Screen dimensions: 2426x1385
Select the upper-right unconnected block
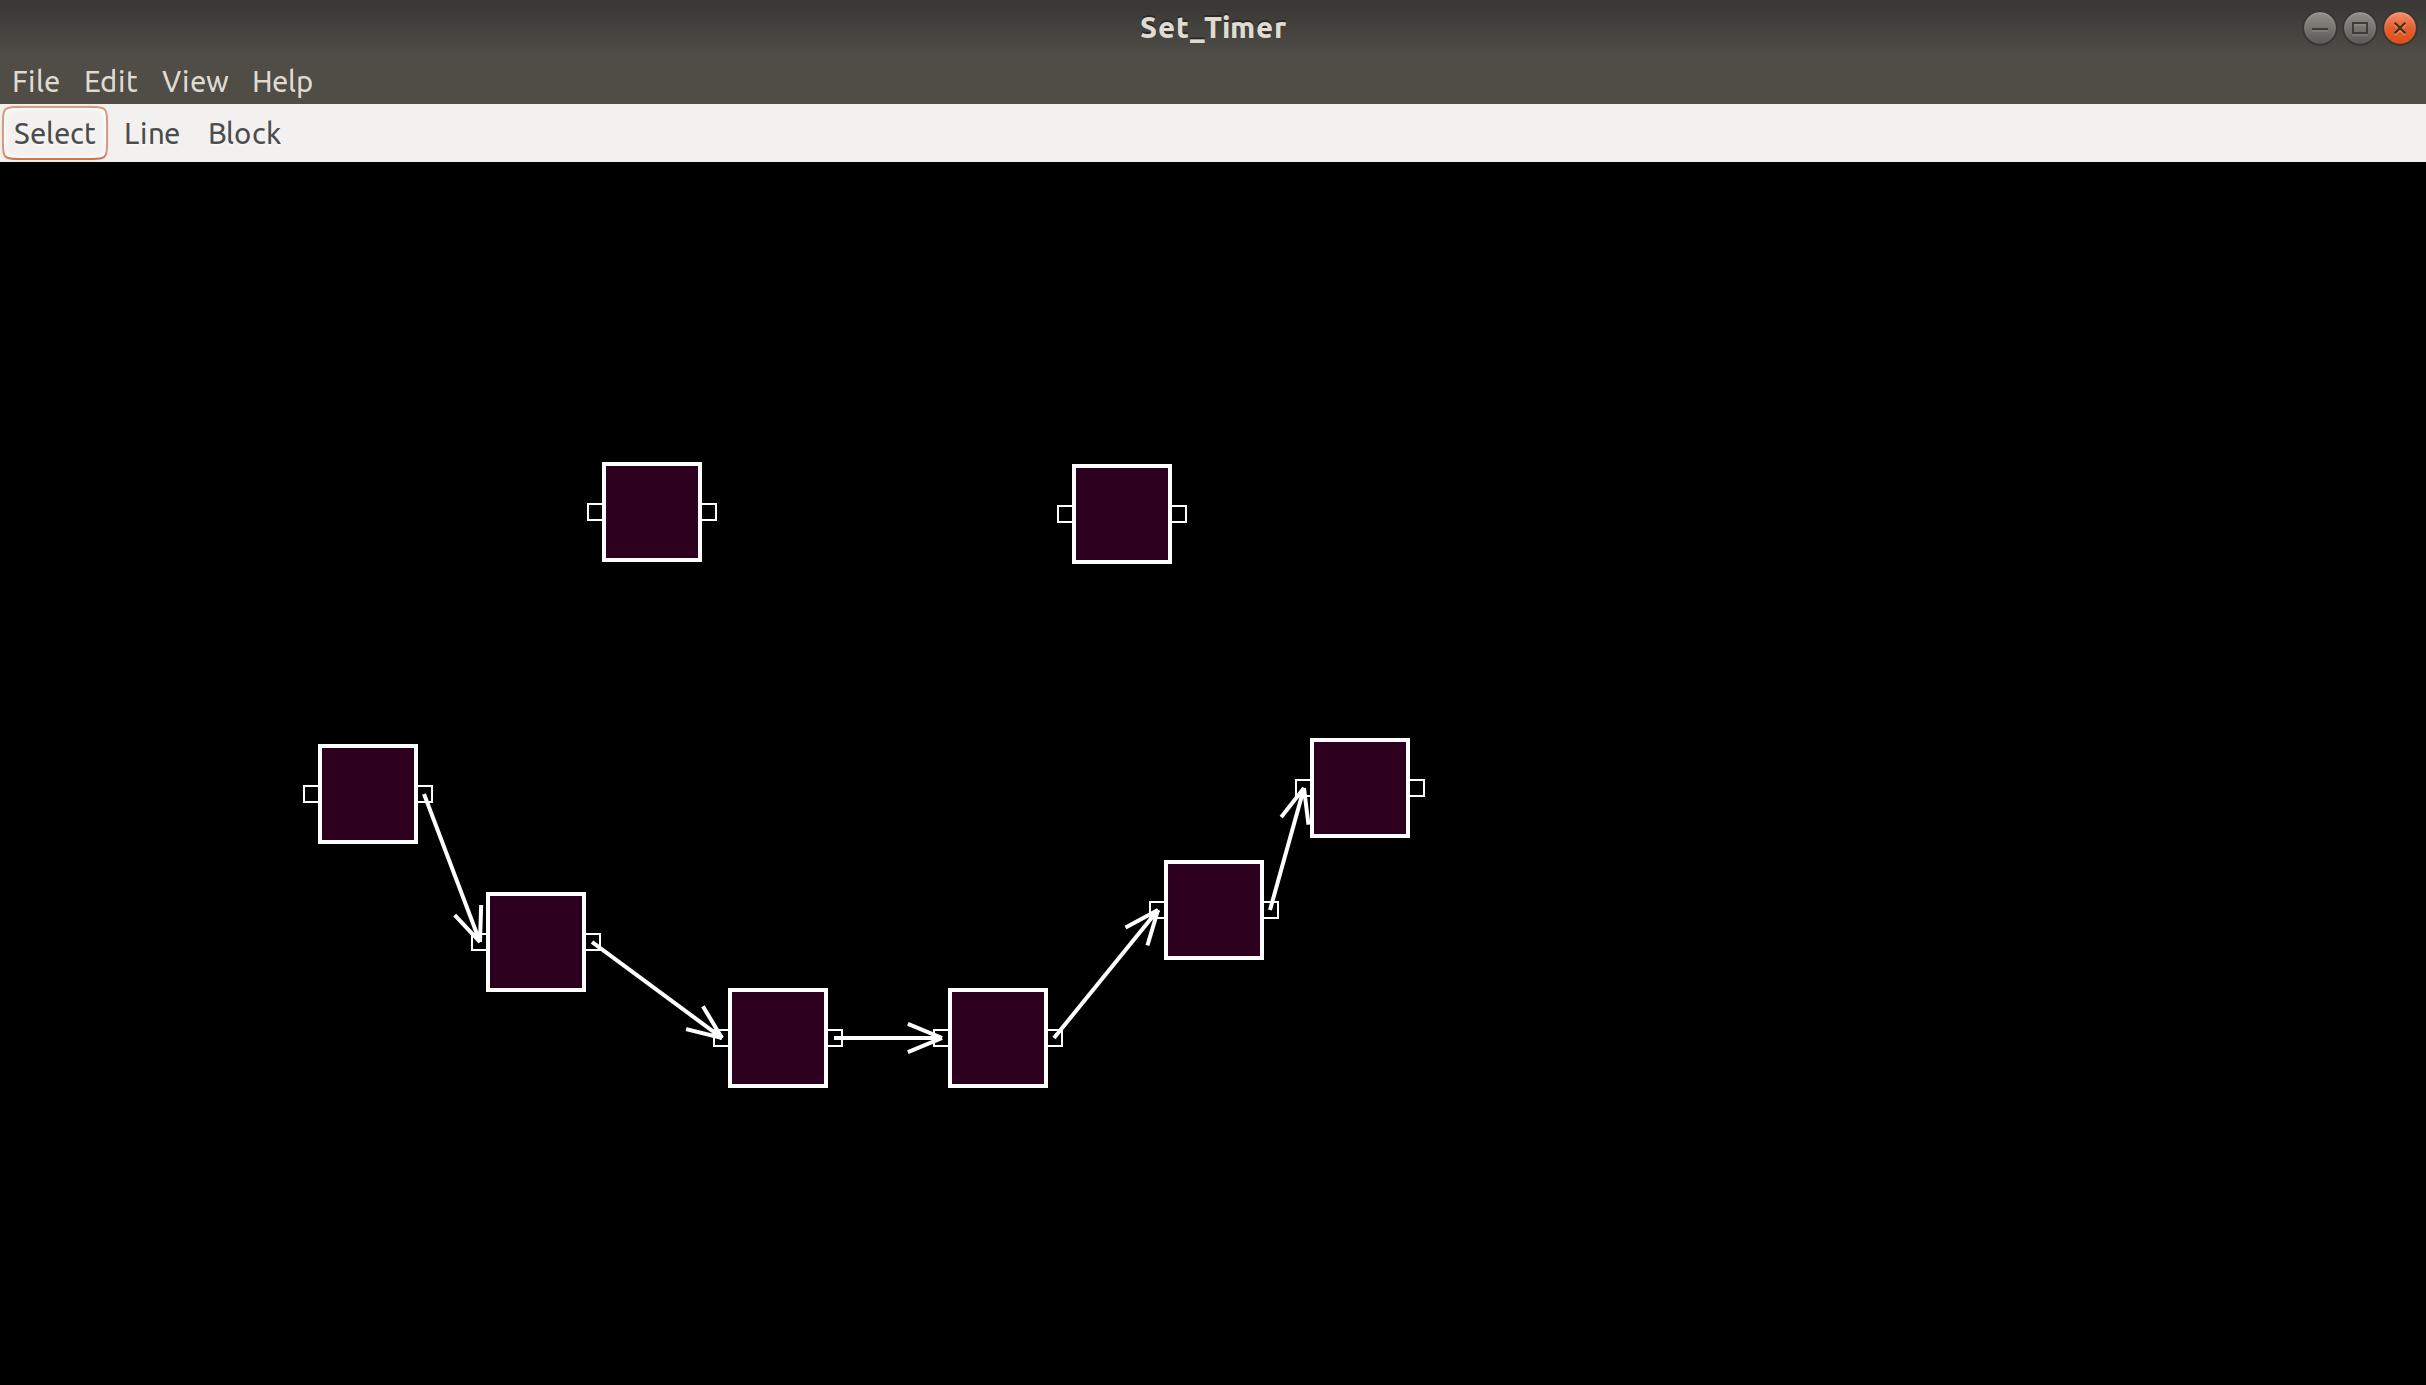[x=1122, y=514]
